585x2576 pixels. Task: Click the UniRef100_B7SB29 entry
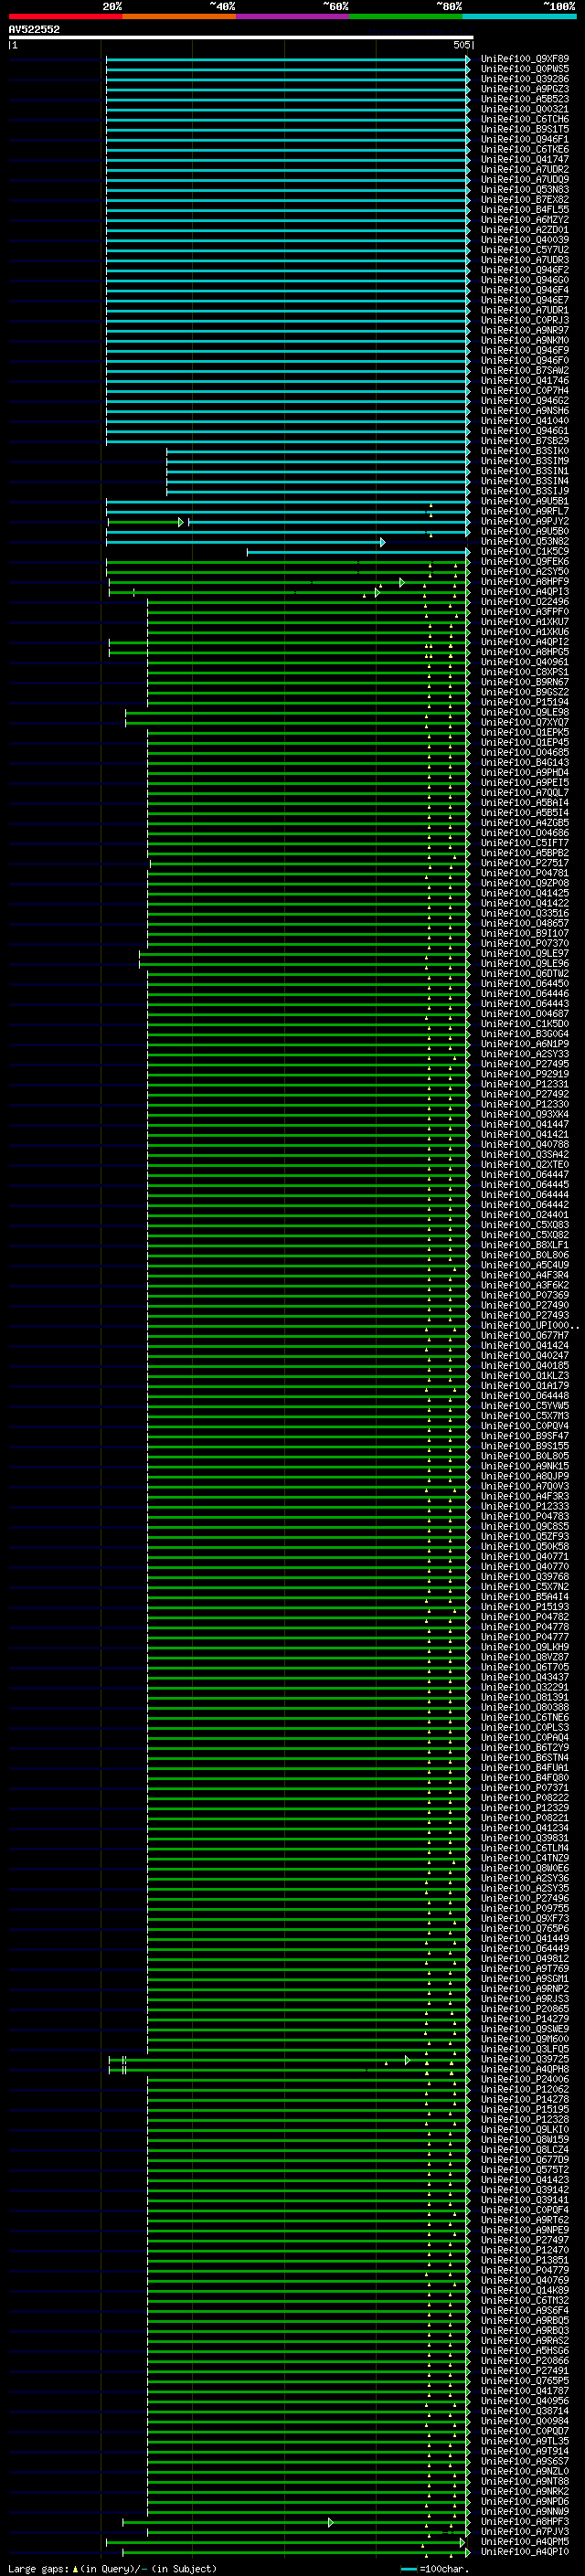pyautogui.click(x=524, y=440)
